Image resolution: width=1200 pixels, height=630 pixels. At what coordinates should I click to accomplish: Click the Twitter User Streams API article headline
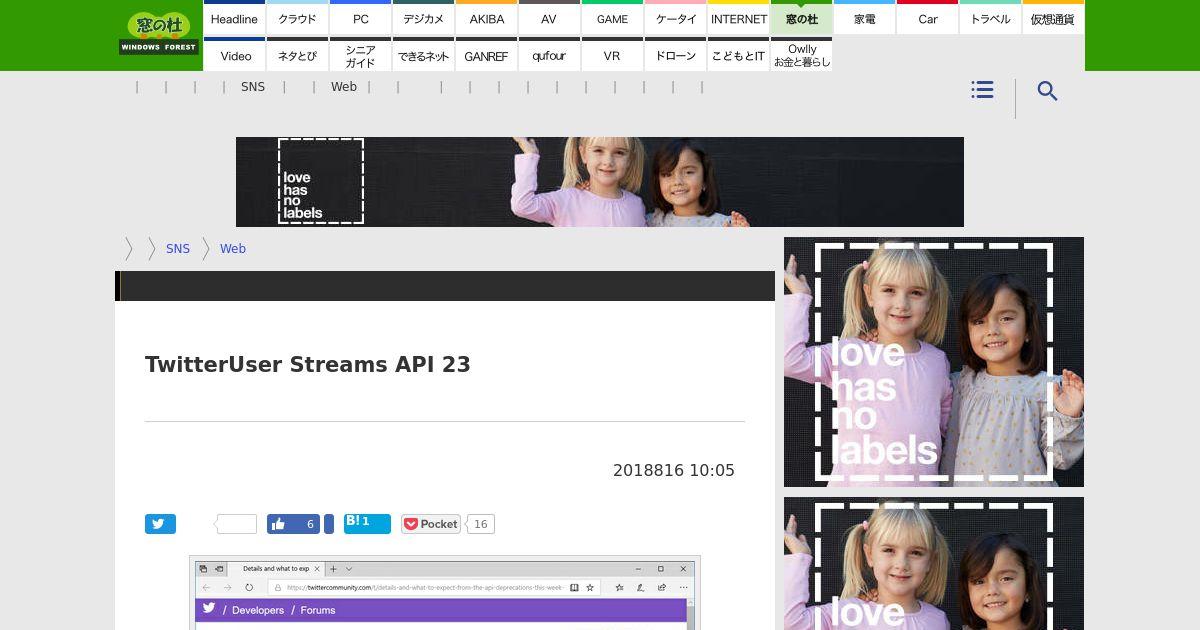tap(308, 365)
